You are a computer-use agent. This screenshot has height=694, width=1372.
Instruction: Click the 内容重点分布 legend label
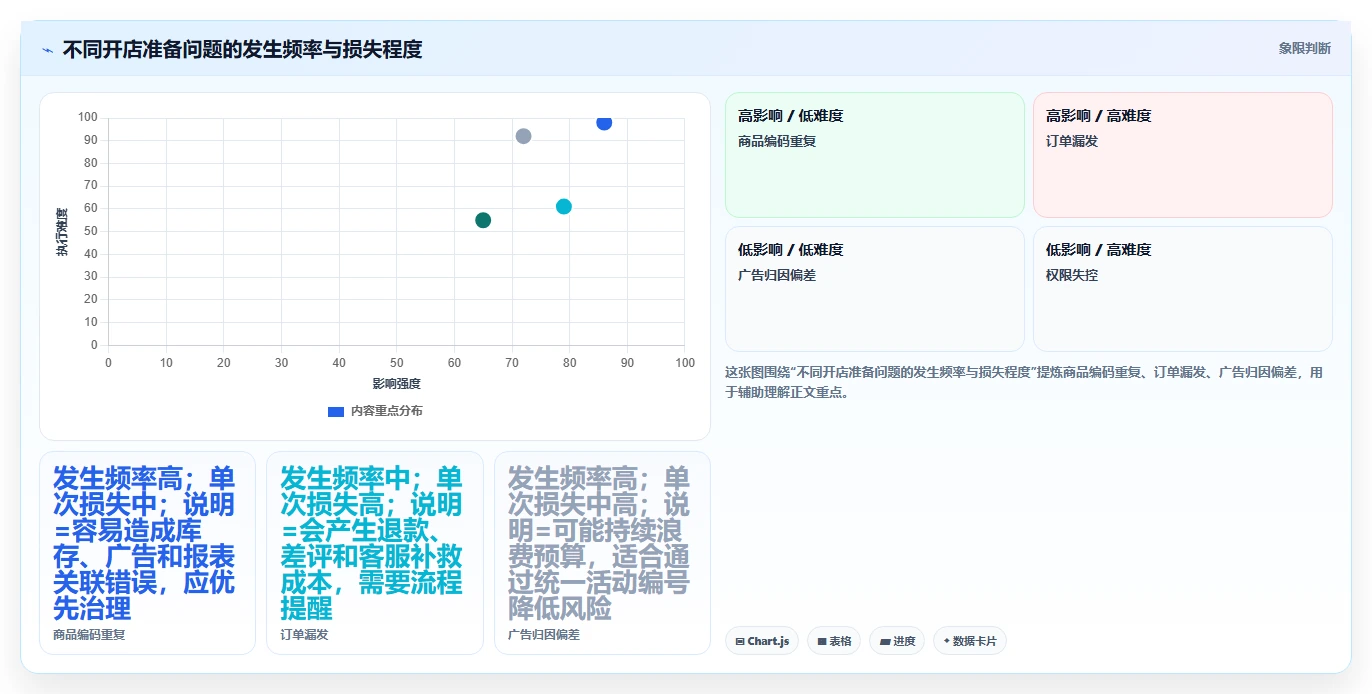point(386,411)
